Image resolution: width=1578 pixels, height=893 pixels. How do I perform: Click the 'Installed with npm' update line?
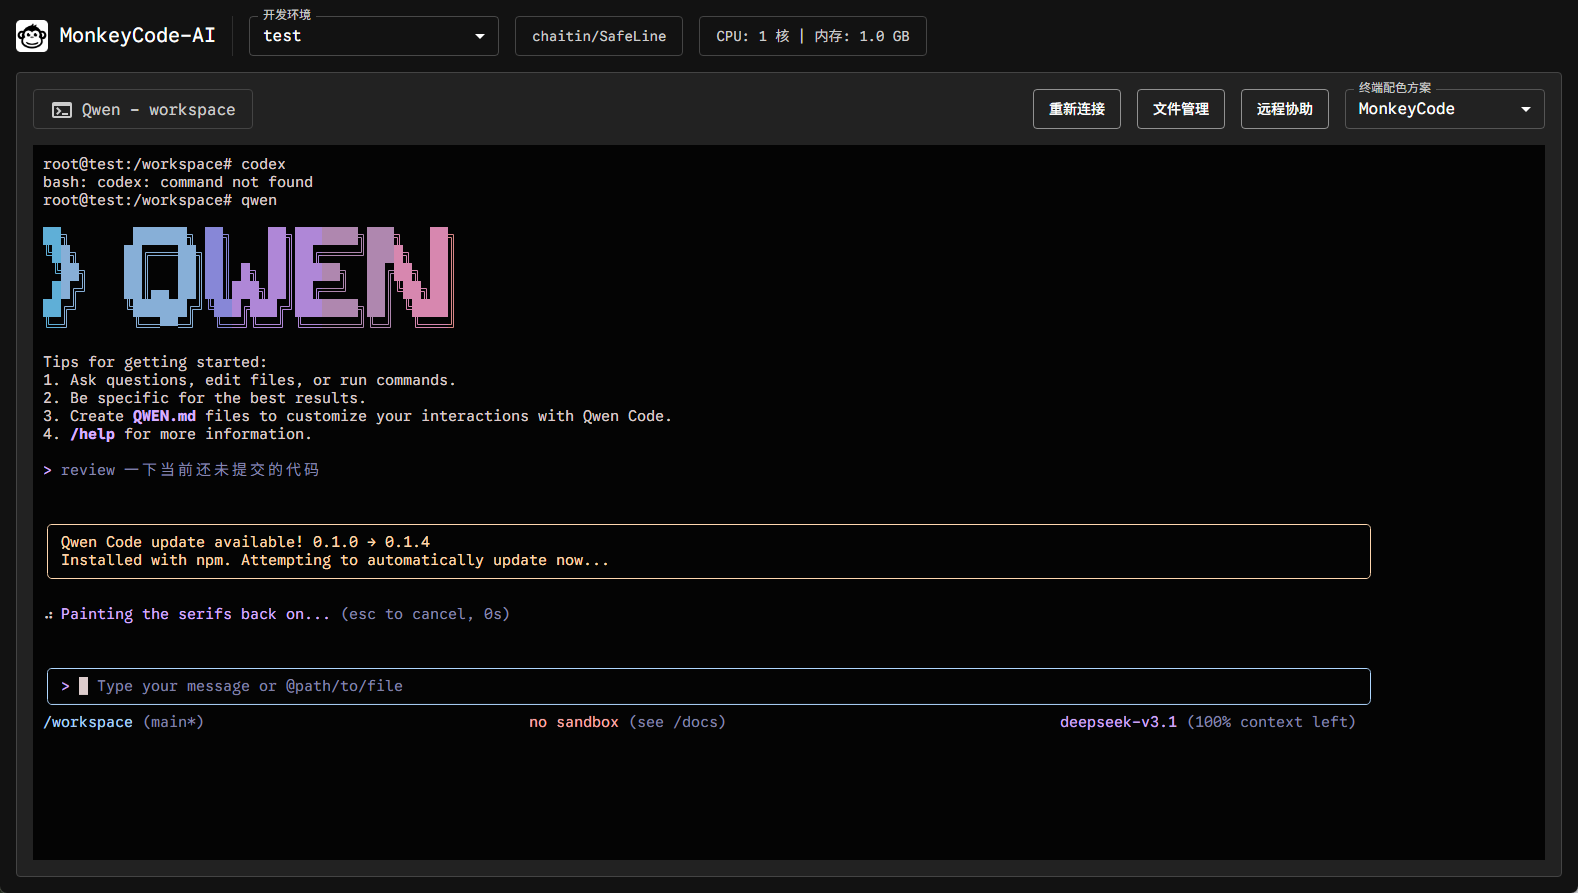pyautogui.click(x=335, y=560)
